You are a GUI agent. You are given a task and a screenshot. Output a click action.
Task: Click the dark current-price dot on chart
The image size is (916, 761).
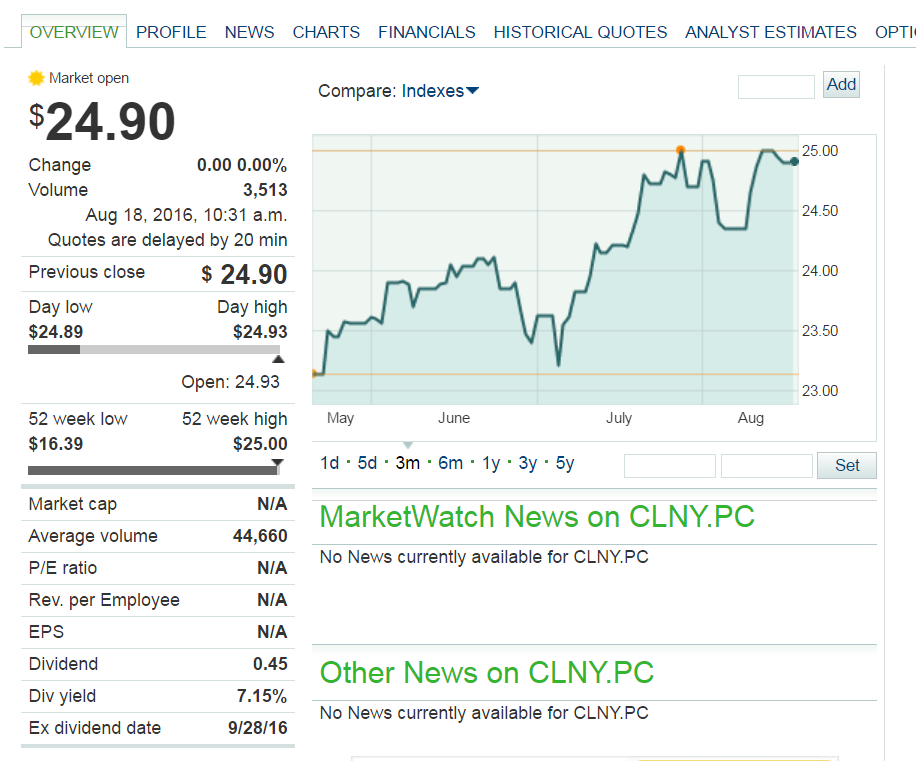tap(794, 161)
